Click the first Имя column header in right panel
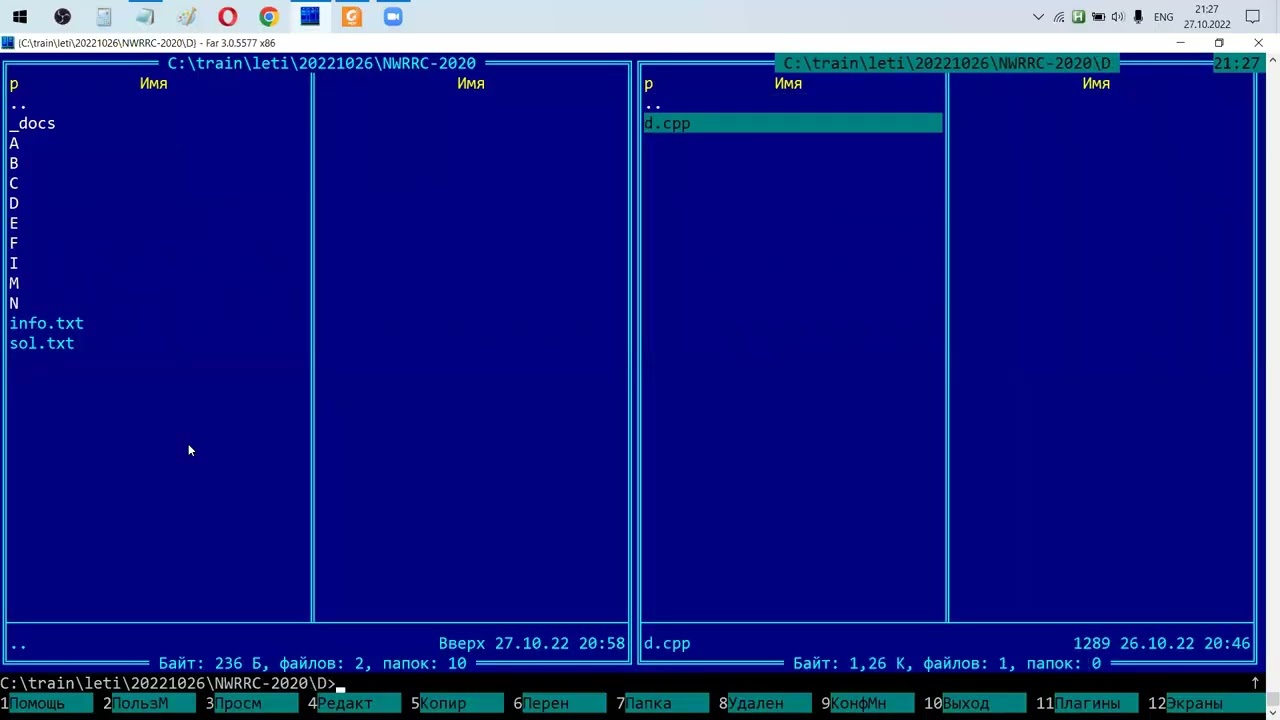Screen dimensions: 1280x720 [x=788, y=84]
